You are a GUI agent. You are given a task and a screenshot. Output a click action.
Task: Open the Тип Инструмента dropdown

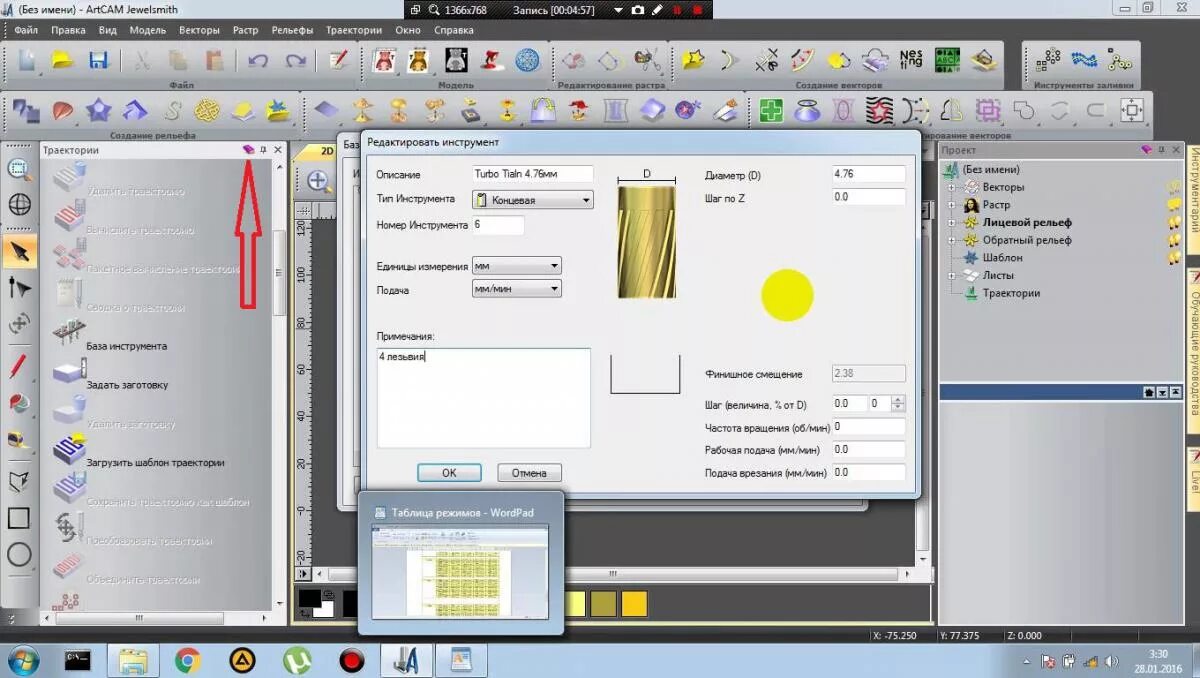pyautogui.click(x=533, y=200)
